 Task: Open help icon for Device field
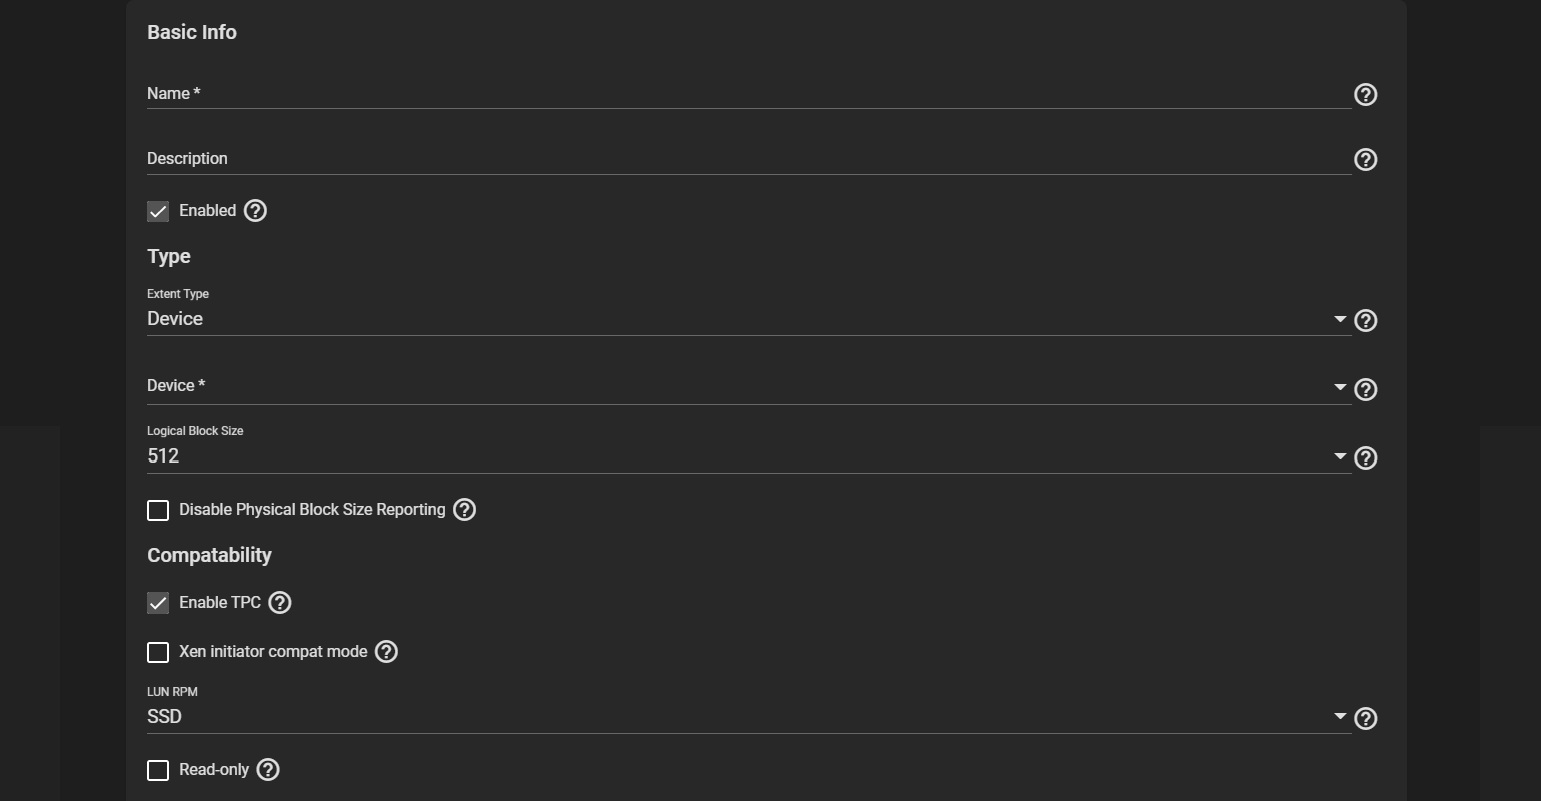click(1365, 390)
